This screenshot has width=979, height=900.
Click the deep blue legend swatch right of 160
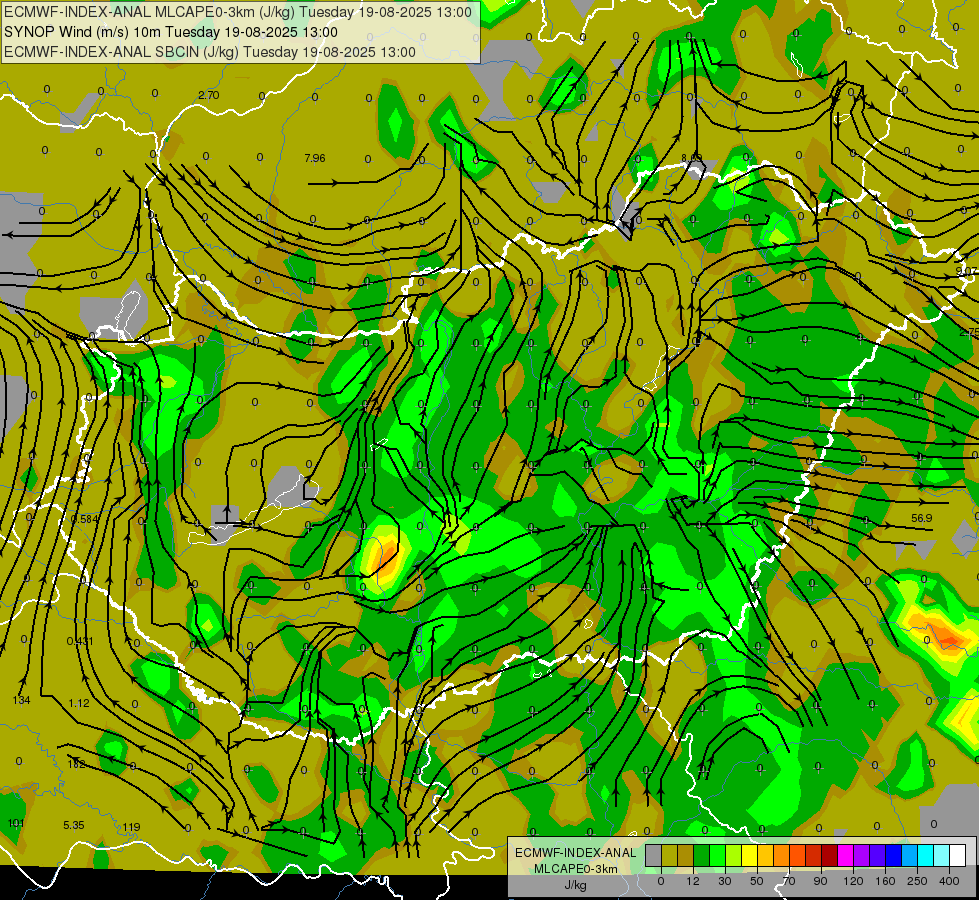pos(894,855)
